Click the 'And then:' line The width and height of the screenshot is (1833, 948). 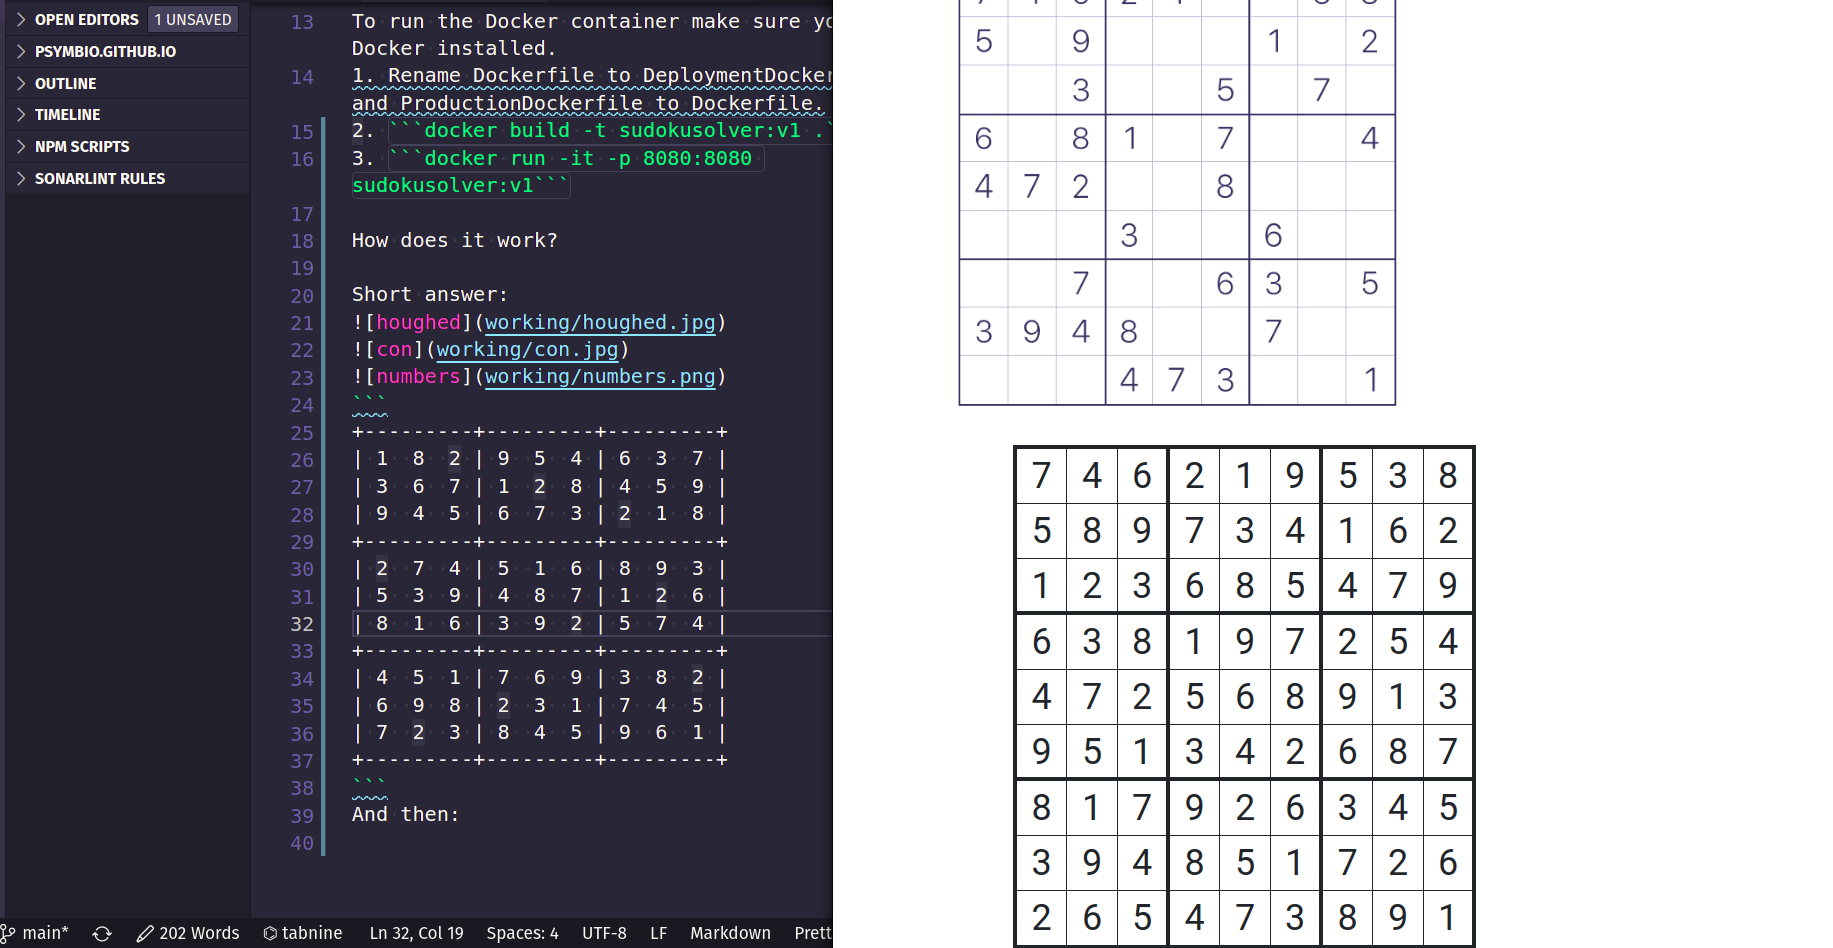click(x=406, y=814)
